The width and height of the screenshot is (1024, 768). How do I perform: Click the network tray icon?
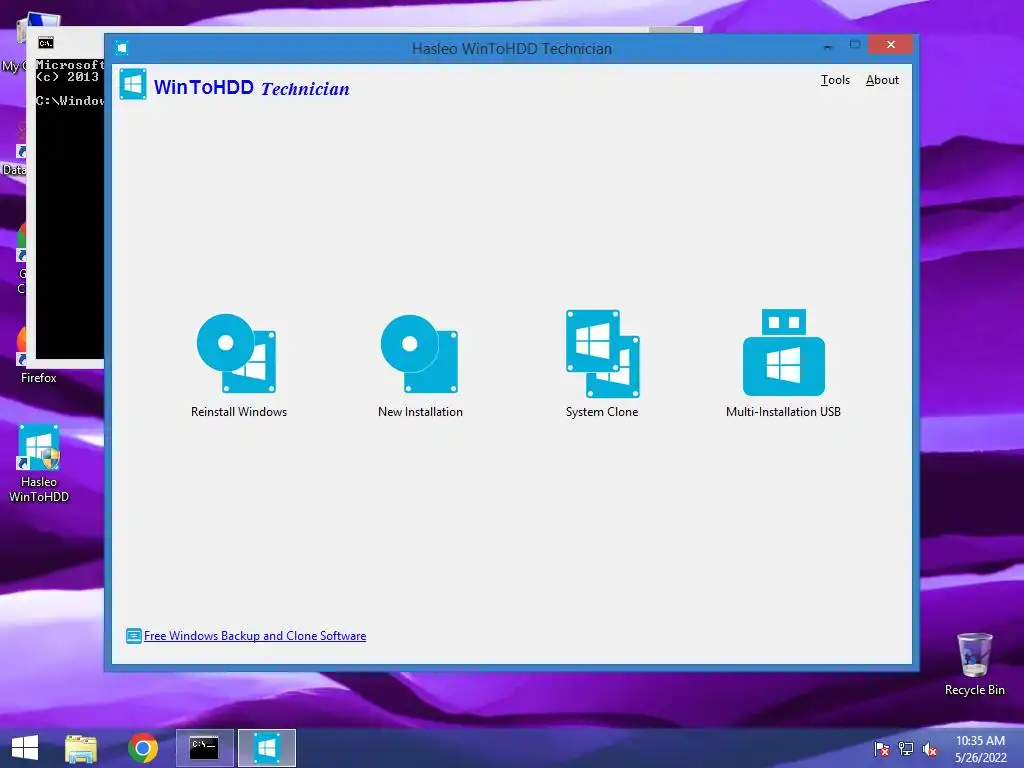[x=906, y=749]
